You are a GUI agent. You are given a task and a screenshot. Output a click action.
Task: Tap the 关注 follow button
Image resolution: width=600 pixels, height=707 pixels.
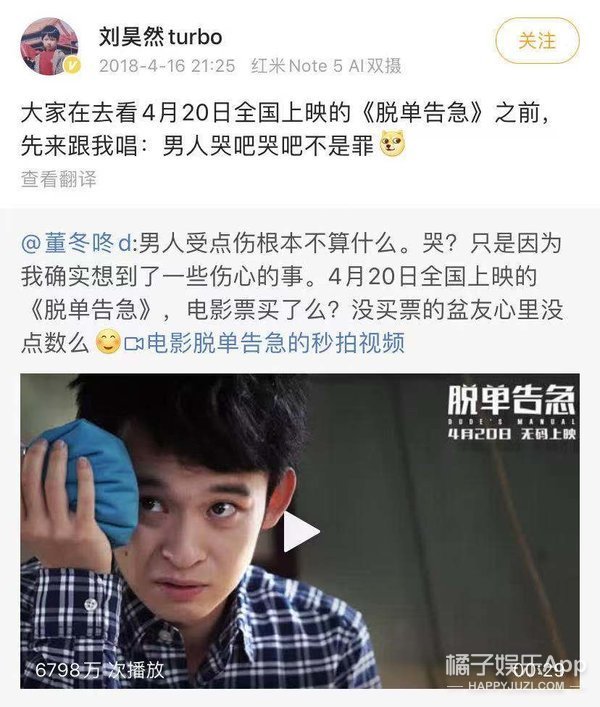[x=537, y=41]
